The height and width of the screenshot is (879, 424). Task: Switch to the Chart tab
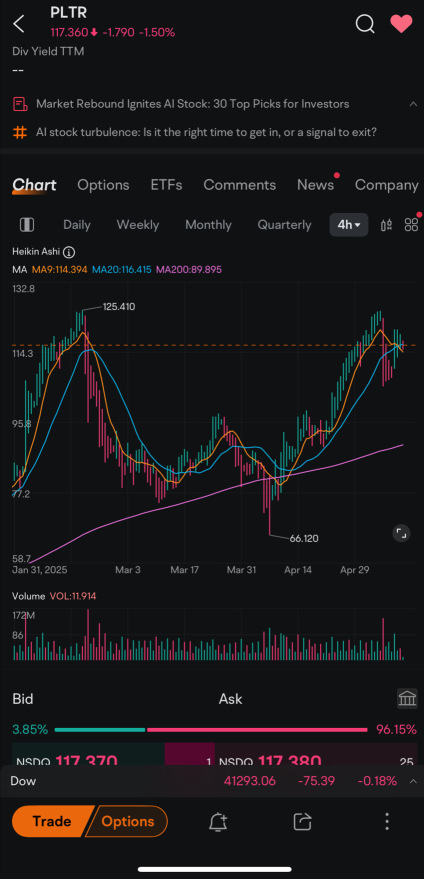pos(34,185)
